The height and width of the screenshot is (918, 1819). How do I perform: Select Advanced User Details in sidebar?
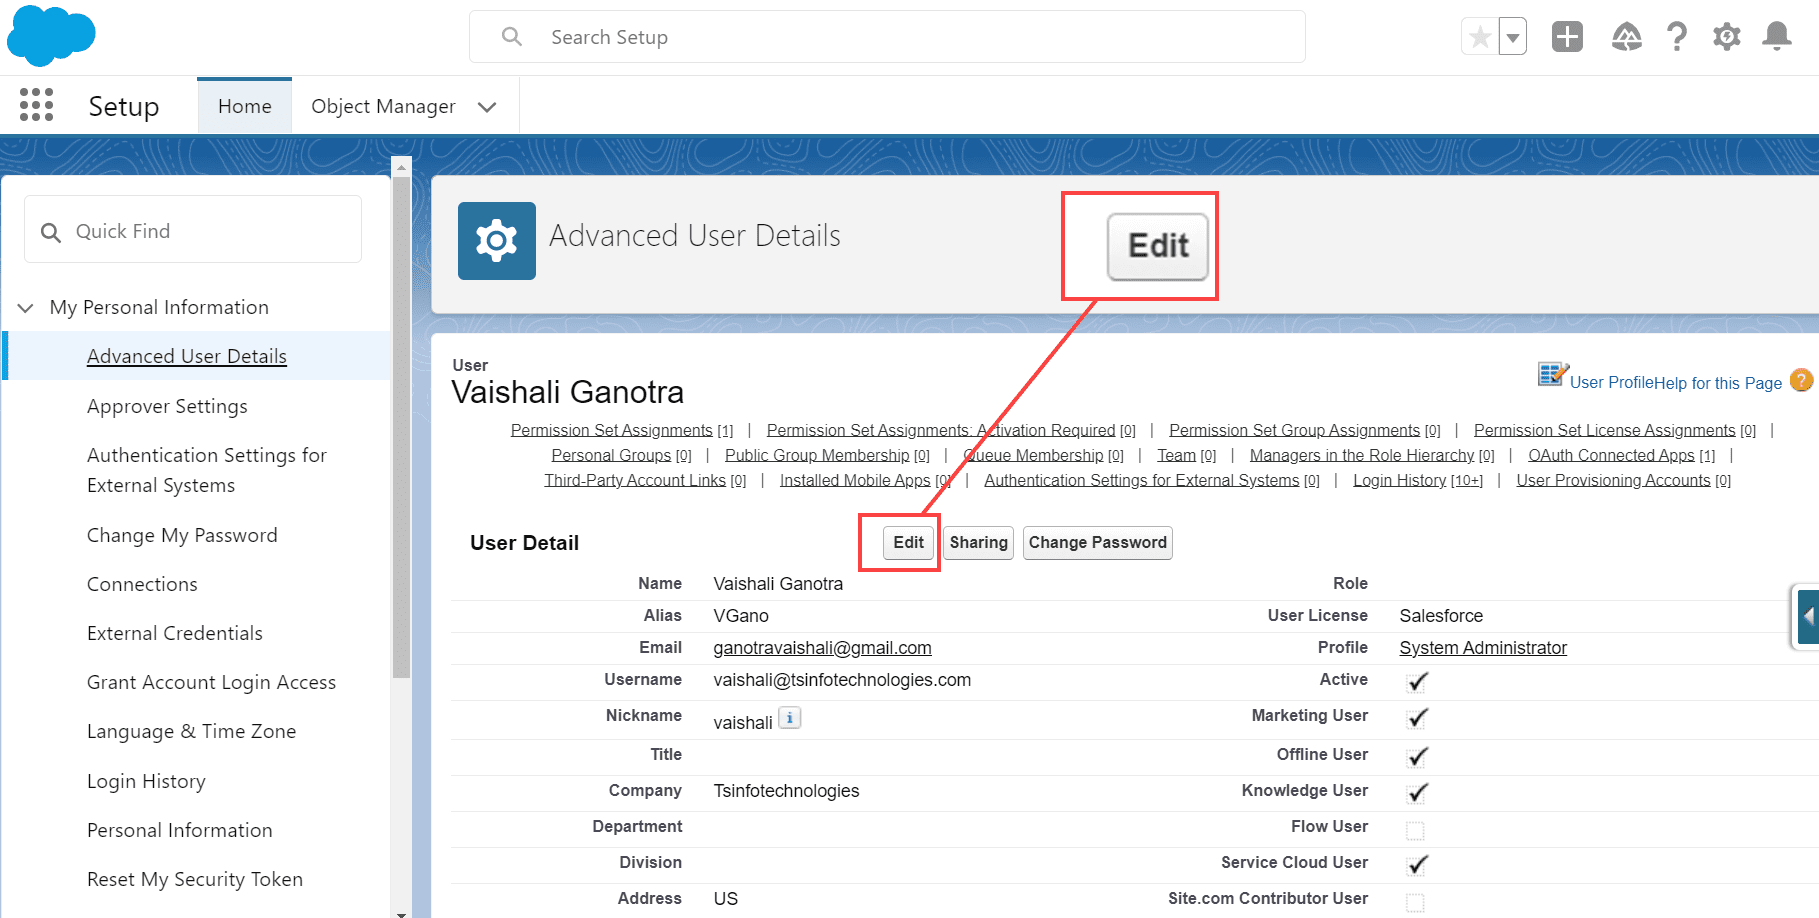point(187,356)
